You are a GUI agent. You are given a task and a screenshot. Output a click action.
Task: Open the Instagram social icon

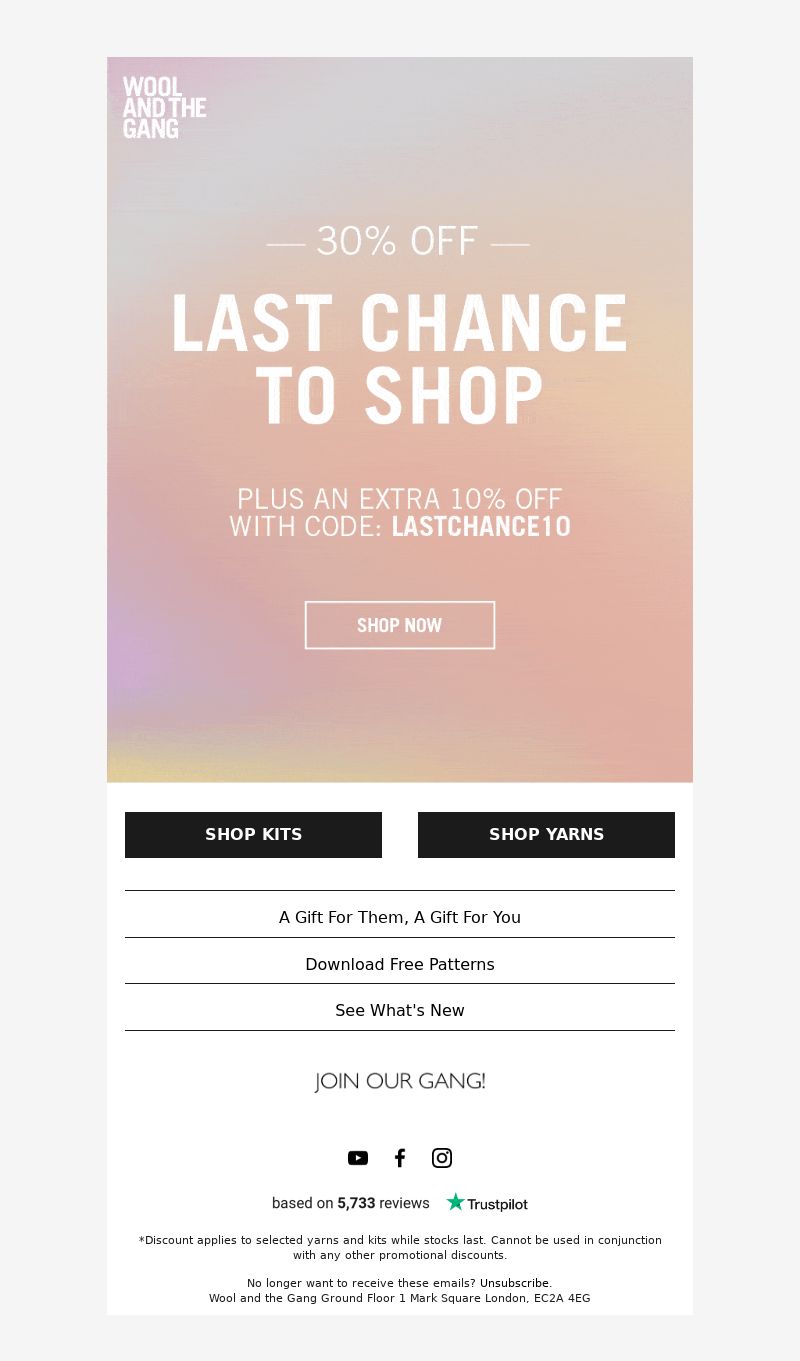pyautogui.click(x=442, y=1158)
